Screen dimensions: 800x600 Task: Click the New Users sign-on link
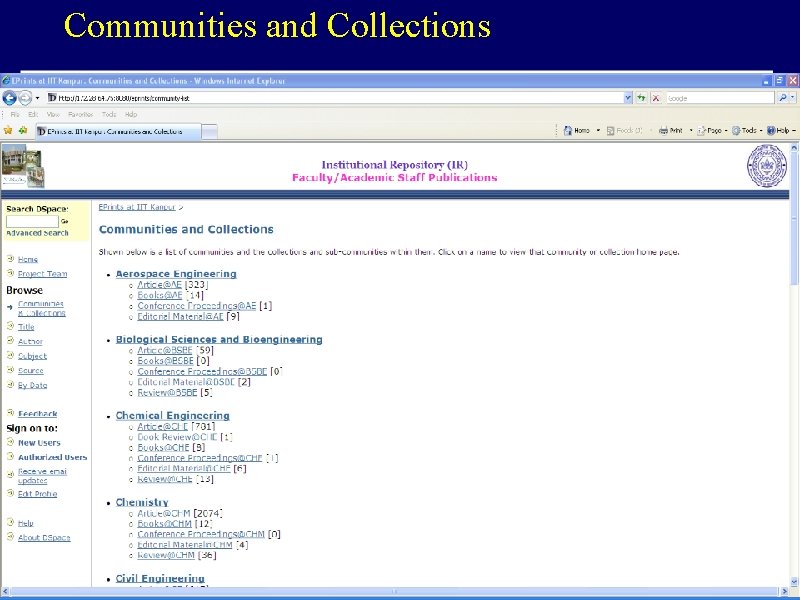point(39,443)
